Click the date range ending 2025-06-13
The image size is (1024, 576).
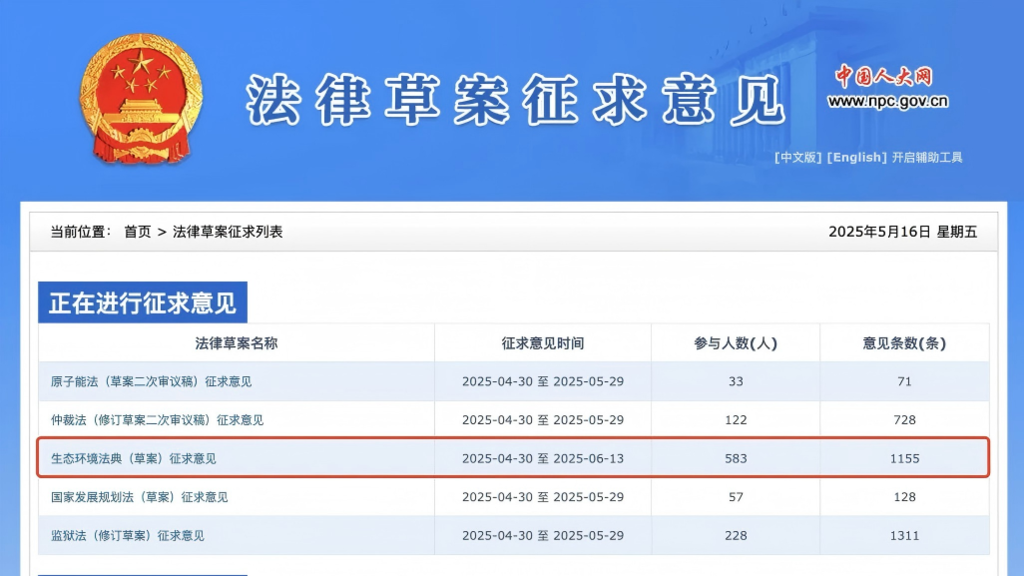[x=543, y=458]
